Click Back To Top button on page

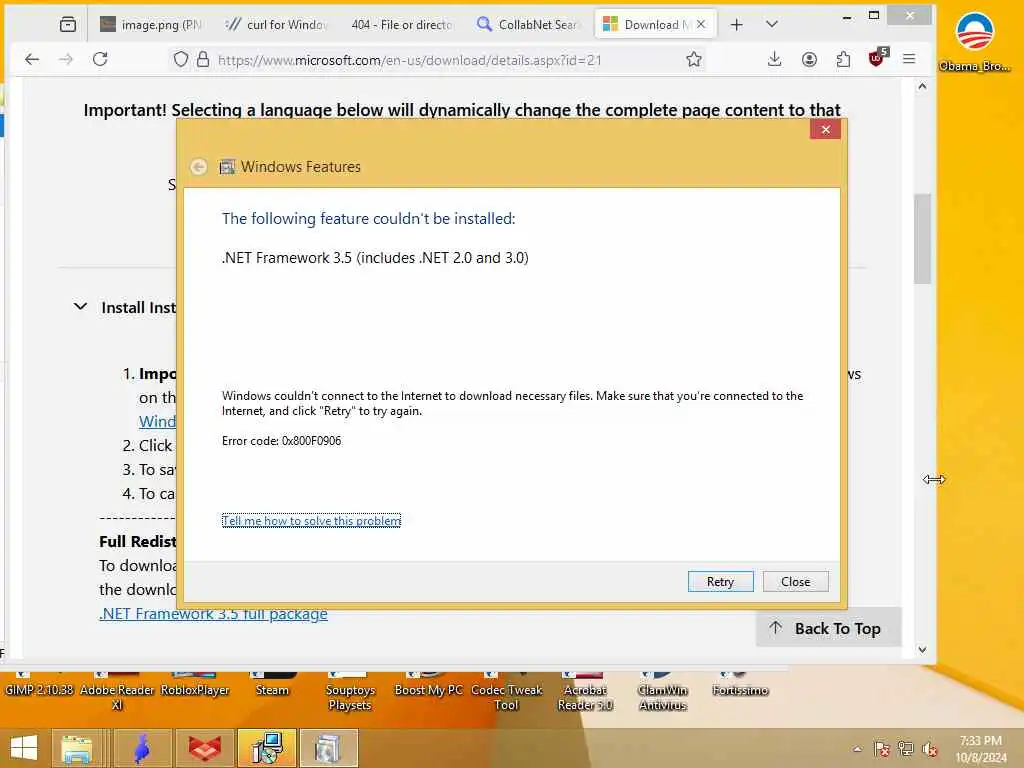828,628
